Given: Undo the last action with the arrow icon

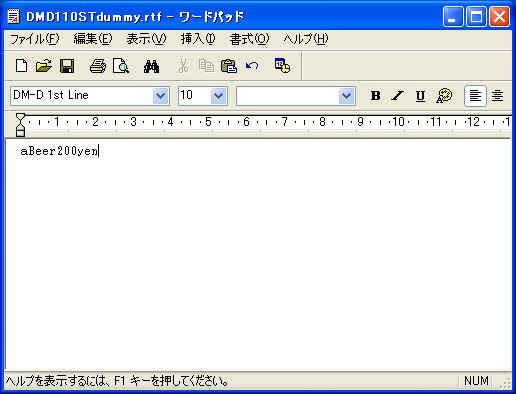Looking at the screenshot, I should (x=252, y=66).
